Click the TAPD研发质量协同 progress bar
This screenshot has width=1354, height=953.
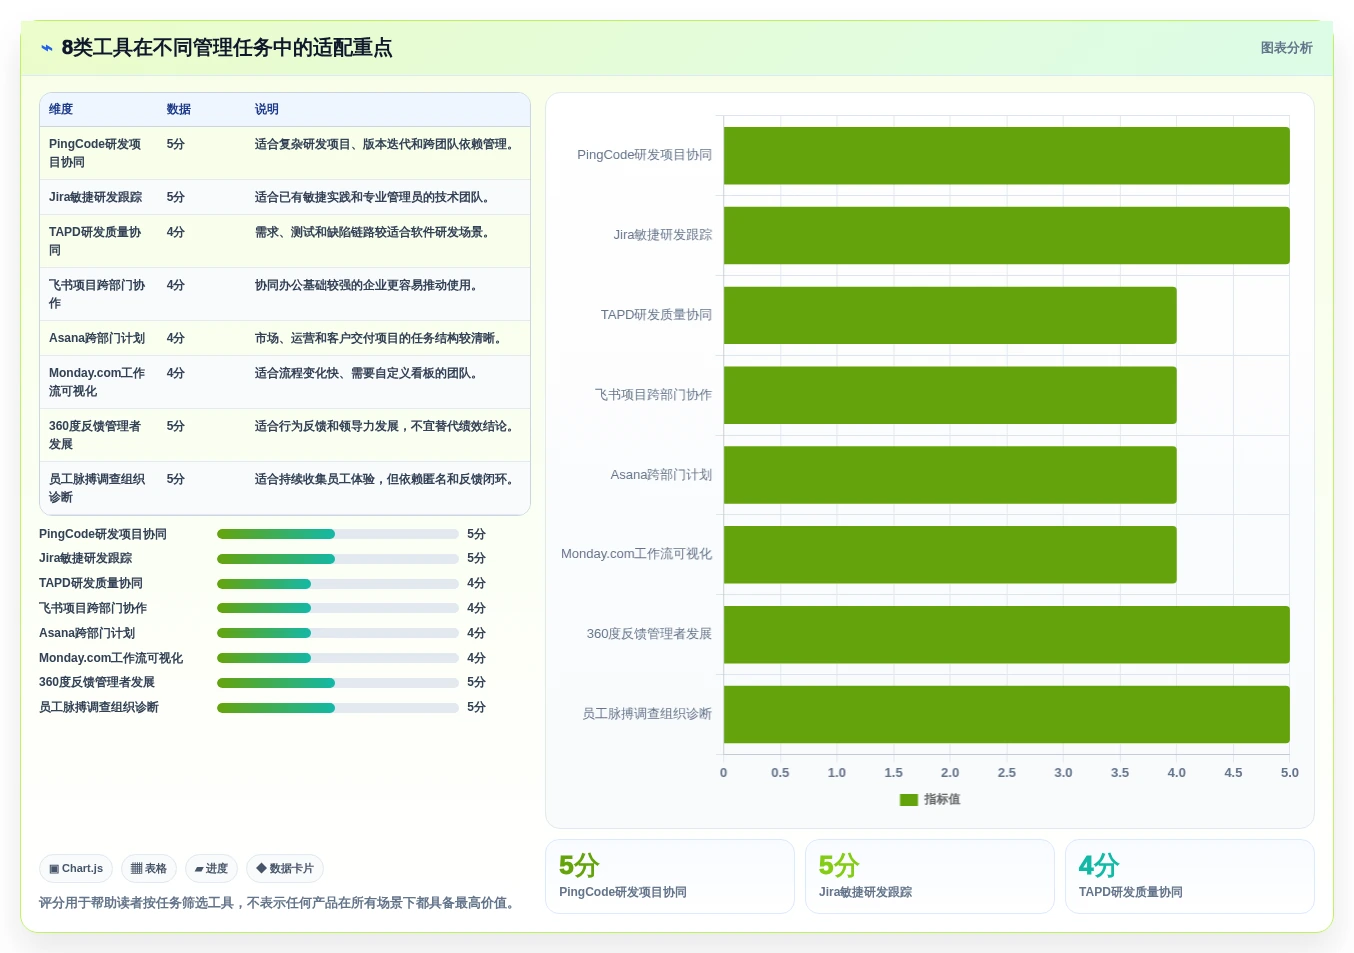tap(338, 584)
